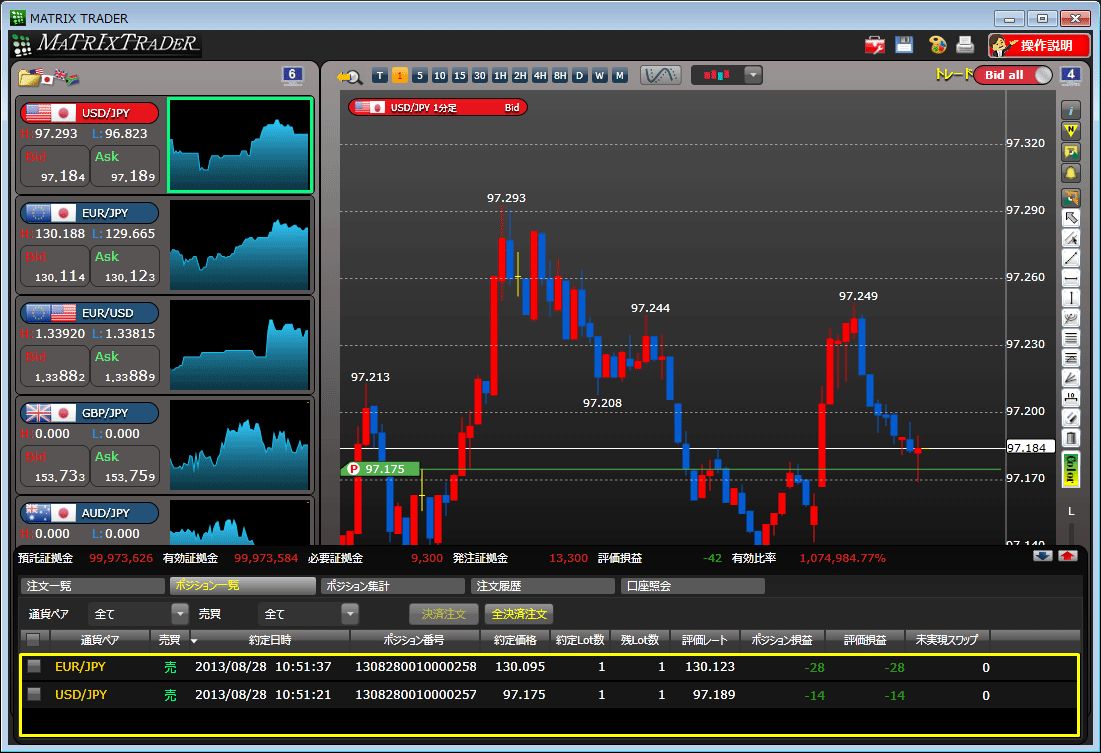Viewport: 1101px width, 753px height.
Task: Open the red toolbox settings icon
Action: (x=875, y=45)
